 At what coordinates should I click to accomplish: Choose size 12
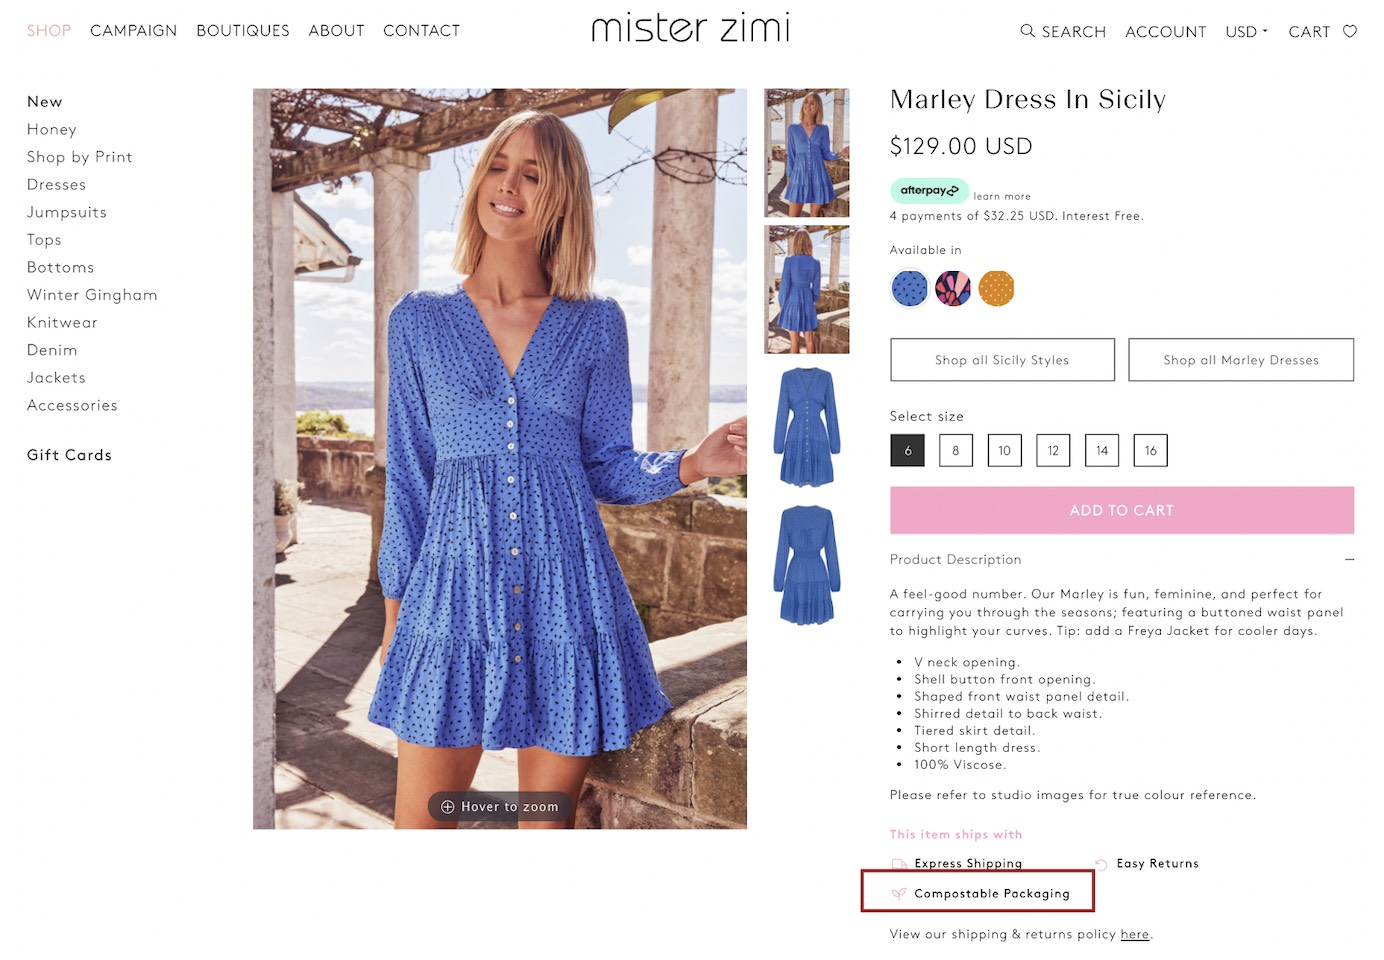pyautogui.click(x=1053, y=451)
